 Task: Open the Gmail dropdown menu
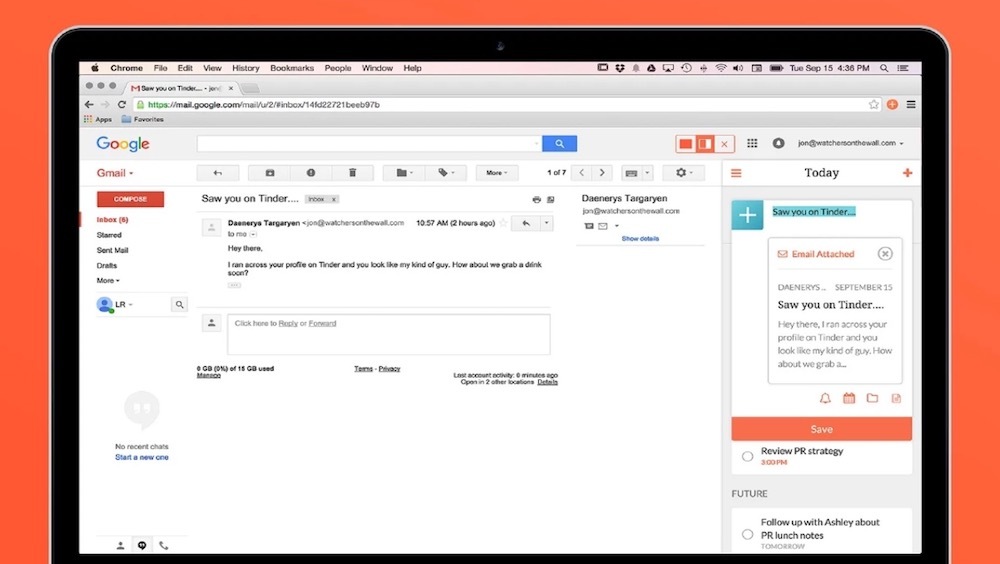click(115, 173)
